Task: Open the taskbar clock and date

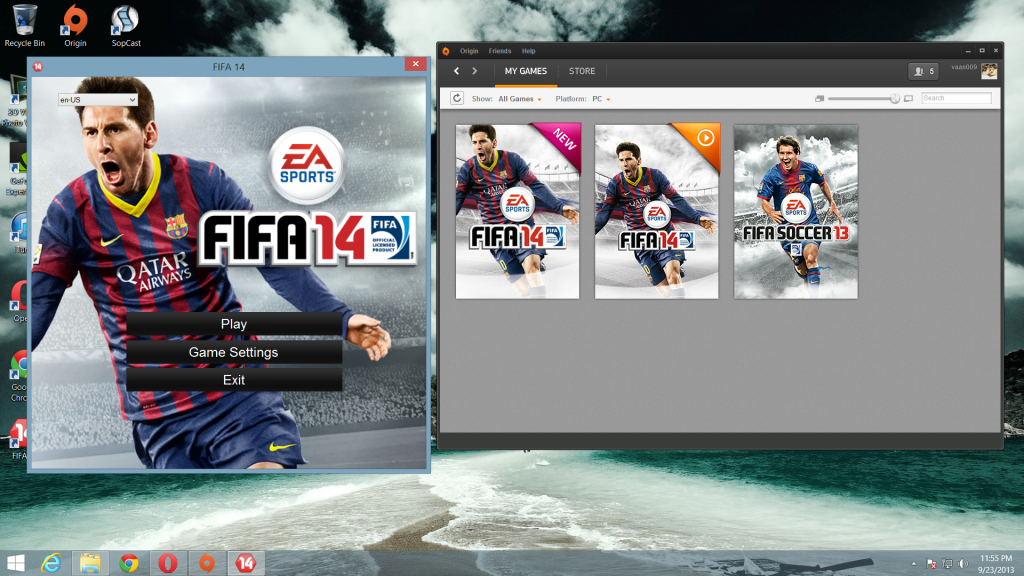Action: pyautogui.click(x=996, y=564)
